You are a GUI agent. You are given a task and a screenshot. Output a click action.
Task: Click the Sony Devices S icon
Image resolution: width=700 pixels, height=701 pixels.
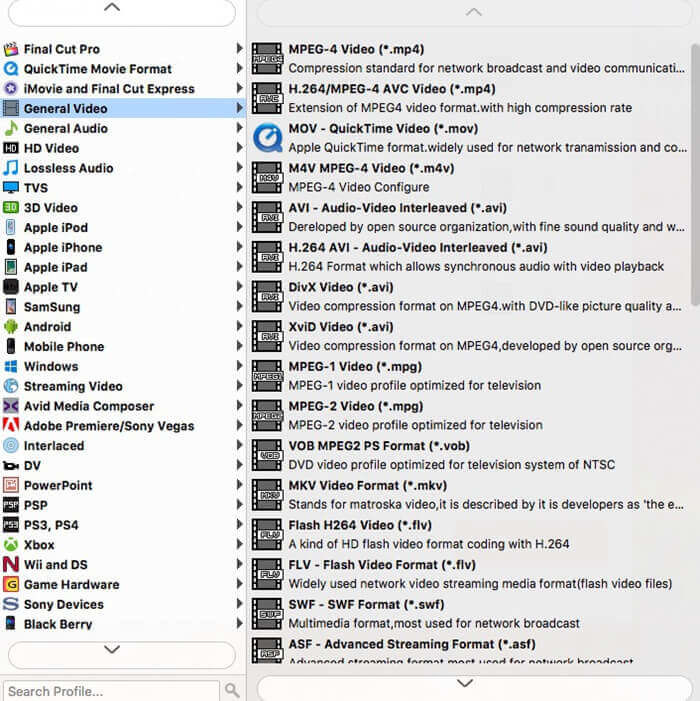tap(11, 604)
